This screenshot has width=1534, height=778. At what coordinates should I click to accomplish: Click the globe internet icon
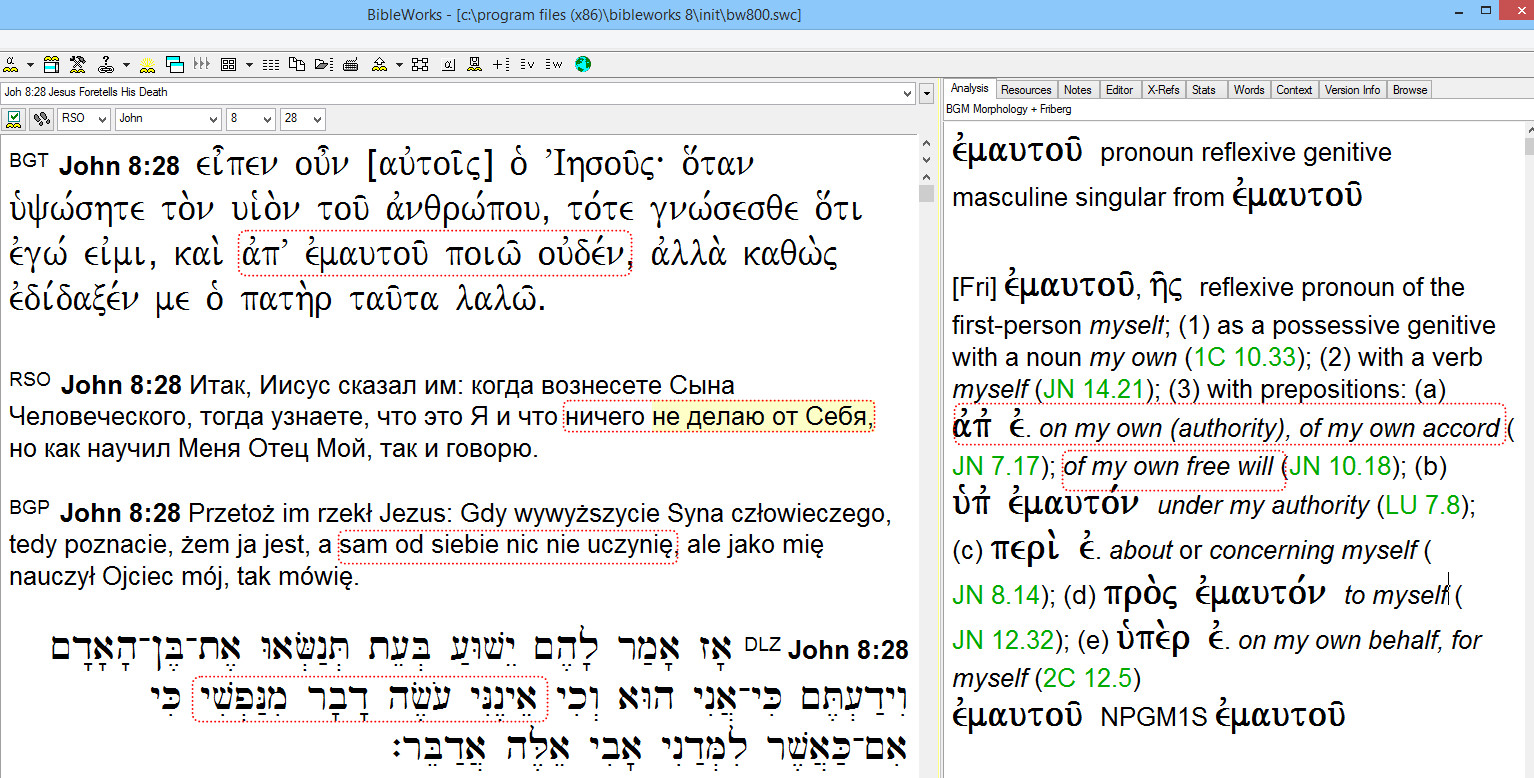click(583, 65)
